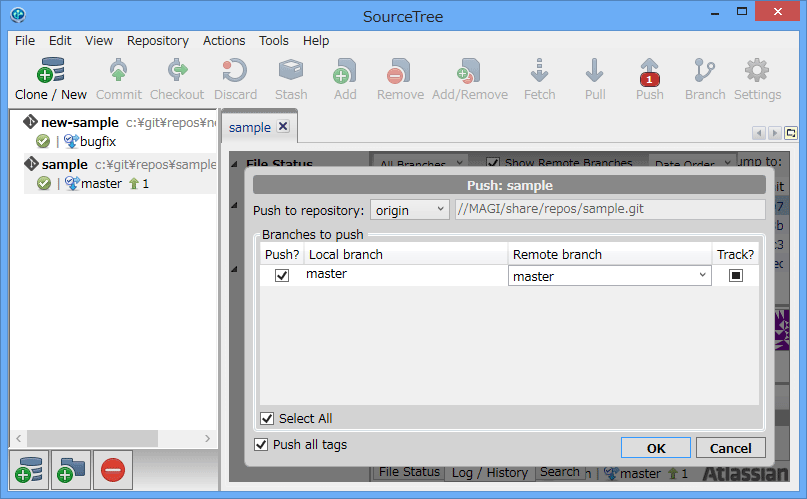Click the add repository database icon at bottom
Image resolution: width=807 pixels, height=499 pixels.
tap(29, 470)
